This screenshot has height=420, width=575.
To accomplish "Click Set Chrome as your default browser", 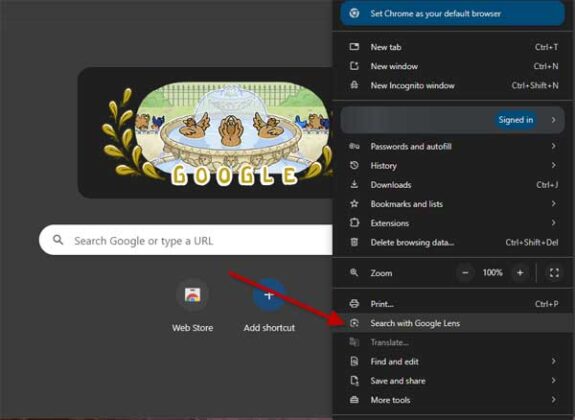I will 452,13.
